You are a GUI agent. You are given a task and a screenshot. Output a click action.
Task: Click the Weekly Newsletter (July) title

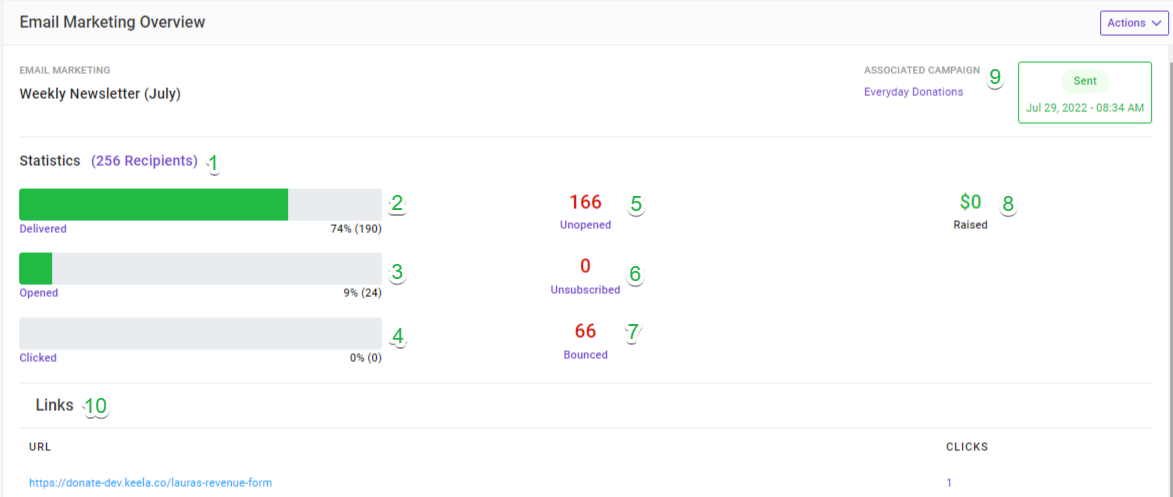click(x=100, y=94)
